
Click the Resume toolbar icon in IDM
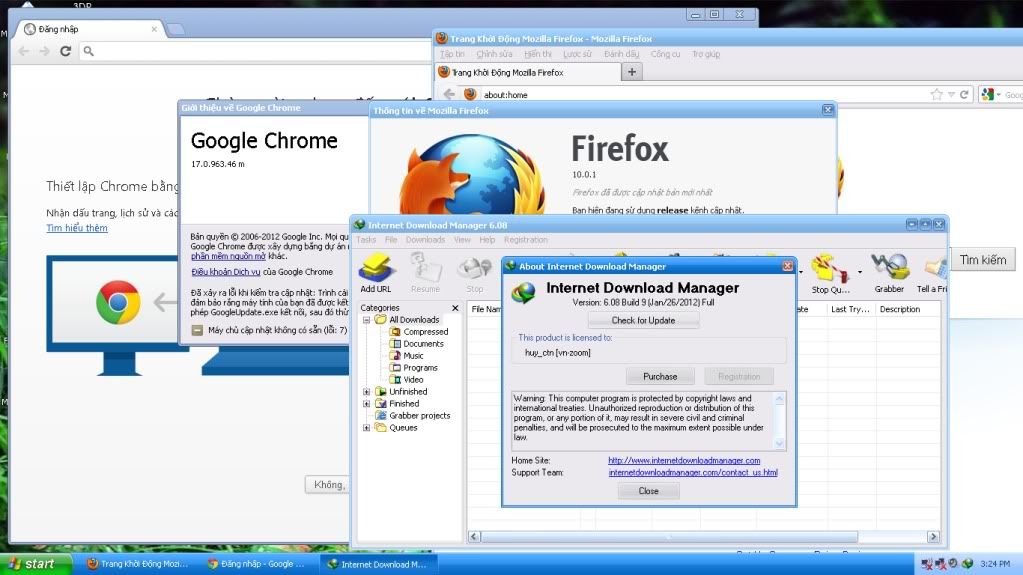pyautogui.click(x=425, y=273)
